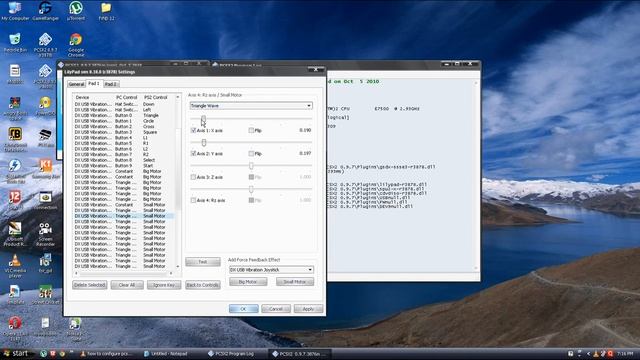Click the Axis 3 Z axis slider handle

(251, 165)
